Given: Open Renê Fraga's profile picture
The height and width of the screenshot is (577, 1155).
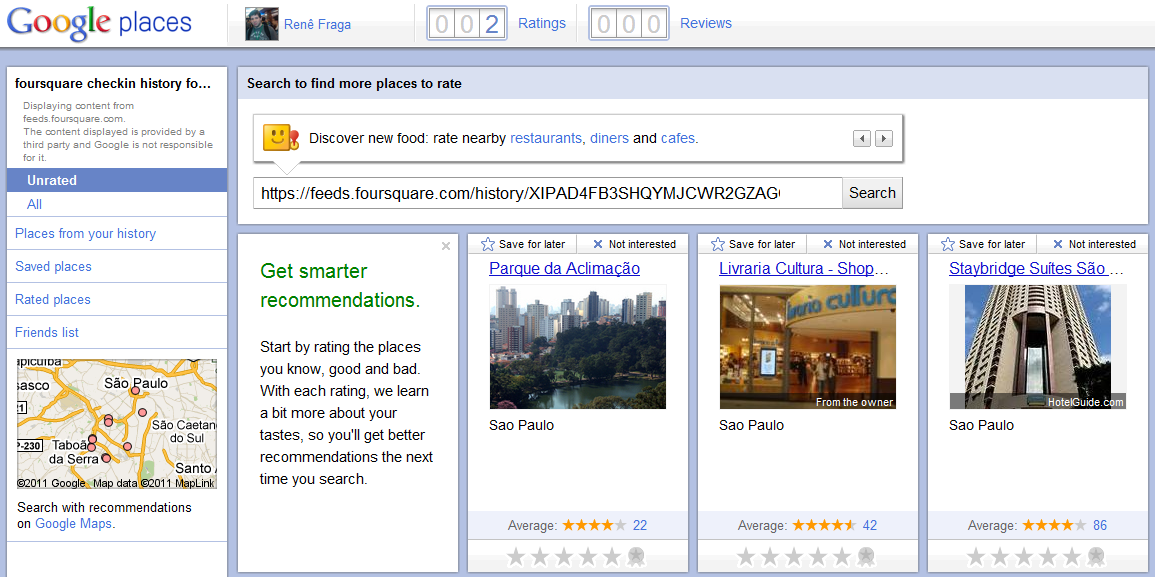Looking at the screenshot, I should (261, 24).
